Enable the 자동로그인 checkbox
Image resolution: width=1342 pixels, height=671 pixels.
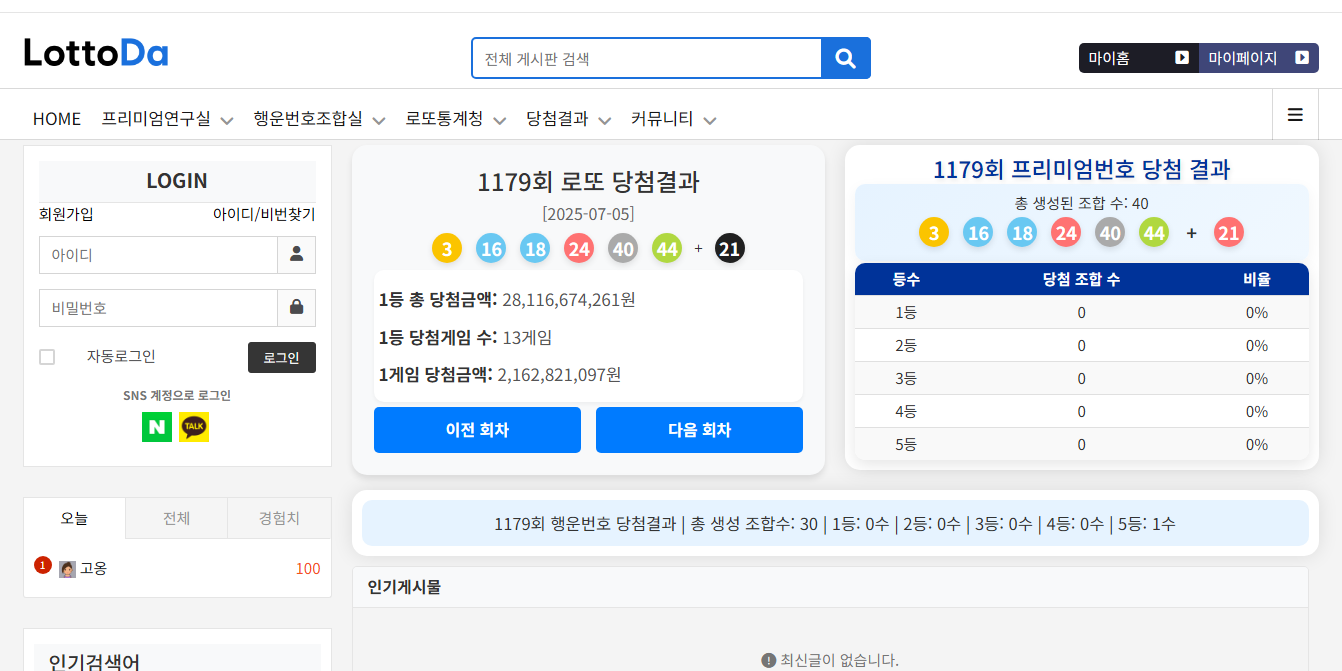click(x=47, y=357)
